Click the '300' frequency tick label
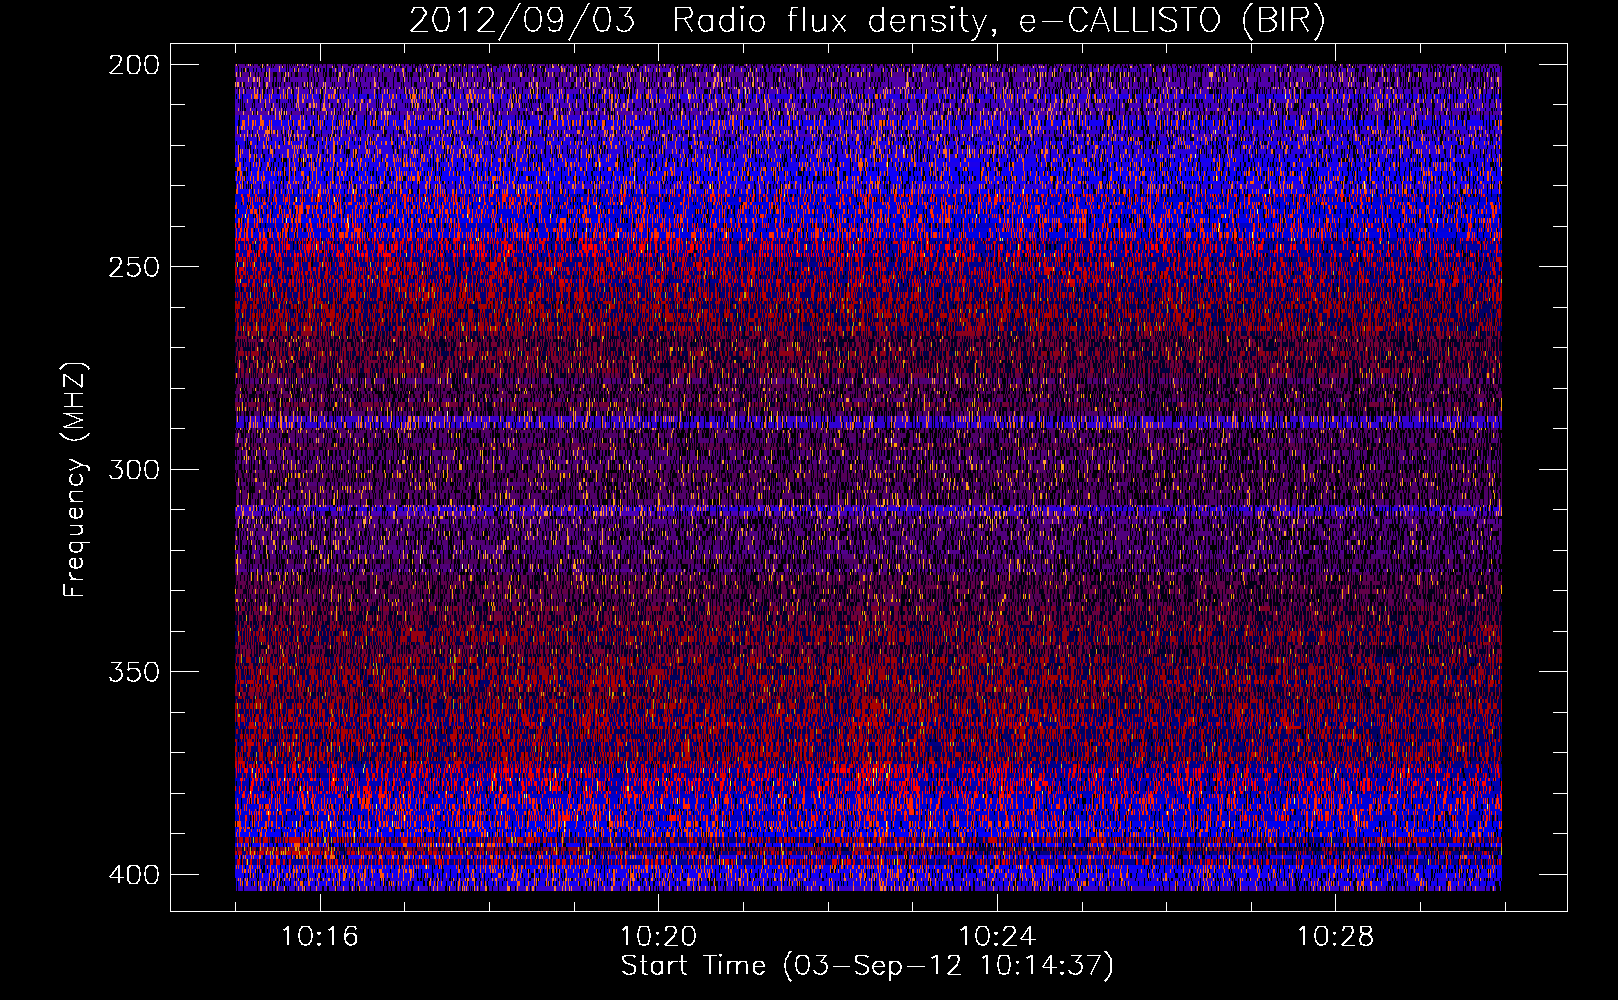This screenshot has height=1000, width=1618. point(133,469)
